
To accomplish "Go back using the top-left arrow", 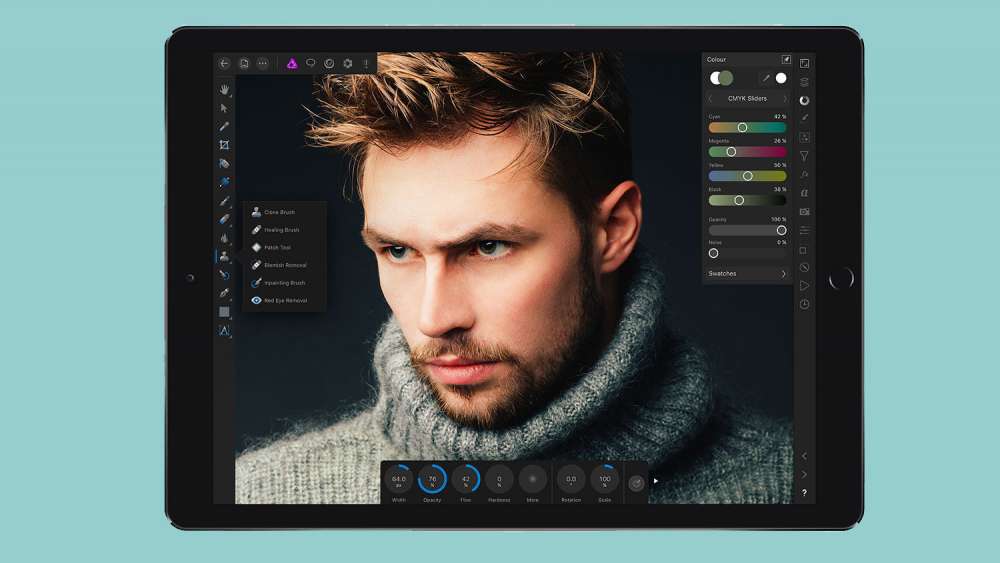I will click(224, 63).
